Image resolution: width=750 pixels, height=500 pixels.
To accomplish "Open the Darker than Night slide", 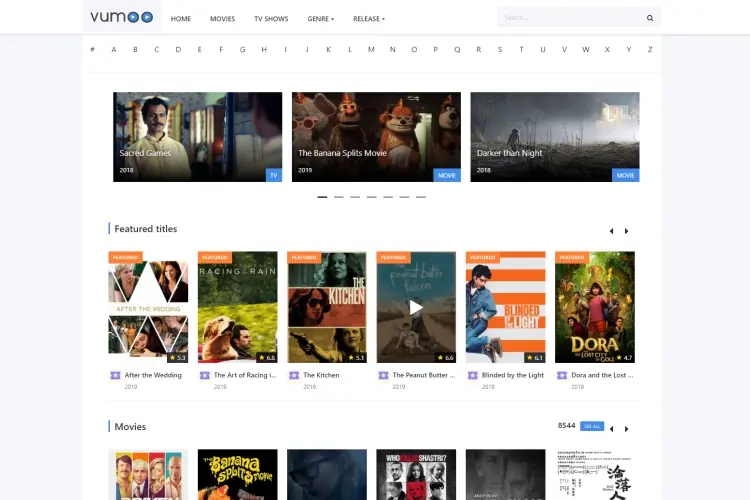I will (555, 137).
